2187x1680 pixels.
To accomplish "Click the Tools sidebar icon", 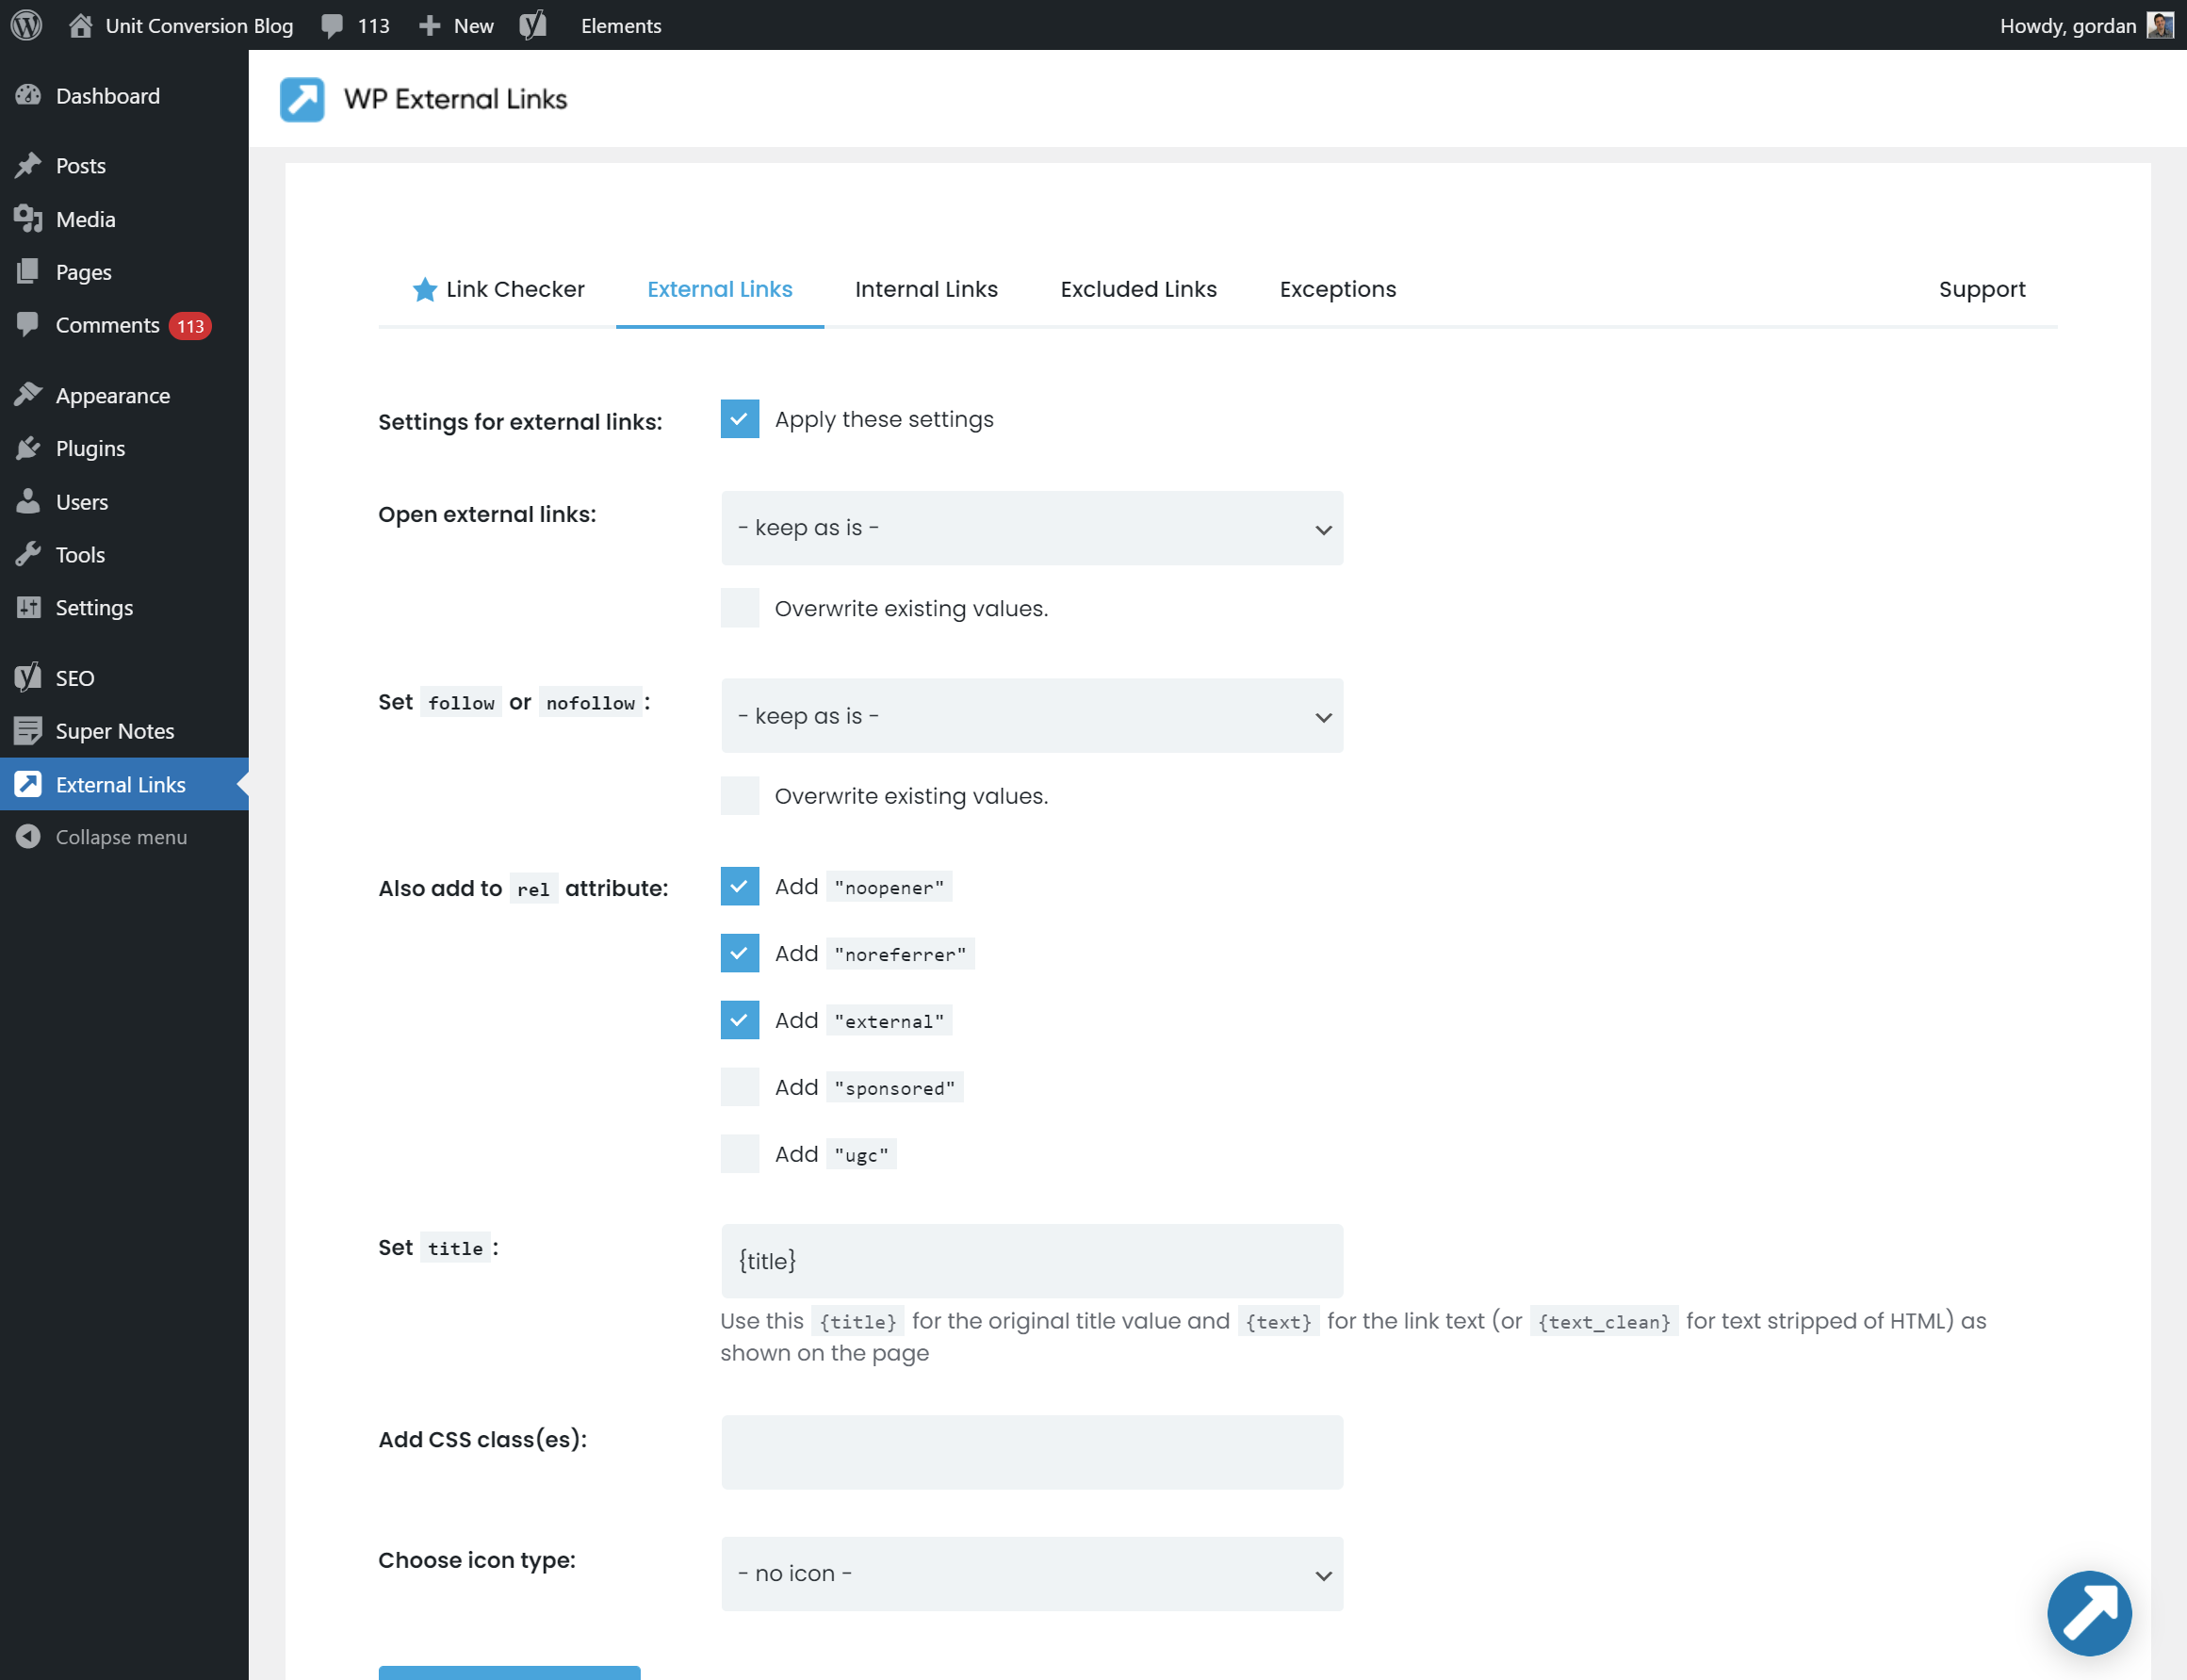I will coord(28,554).
